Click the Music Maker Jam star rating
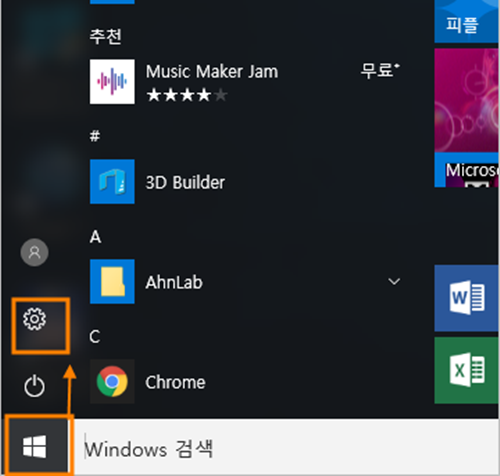Screen dimensions: 500x476 pyautogui.click(x=187, y=95)
